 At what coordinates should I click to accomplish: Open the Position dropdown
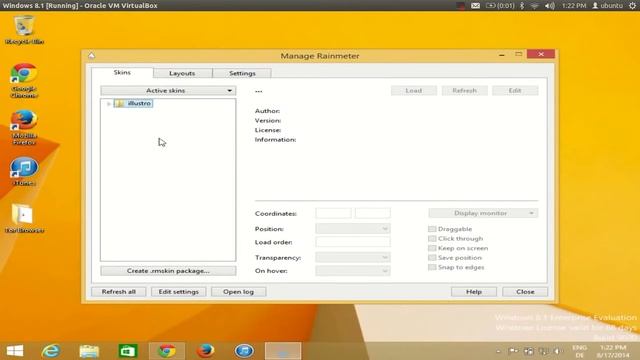point(353,229)
